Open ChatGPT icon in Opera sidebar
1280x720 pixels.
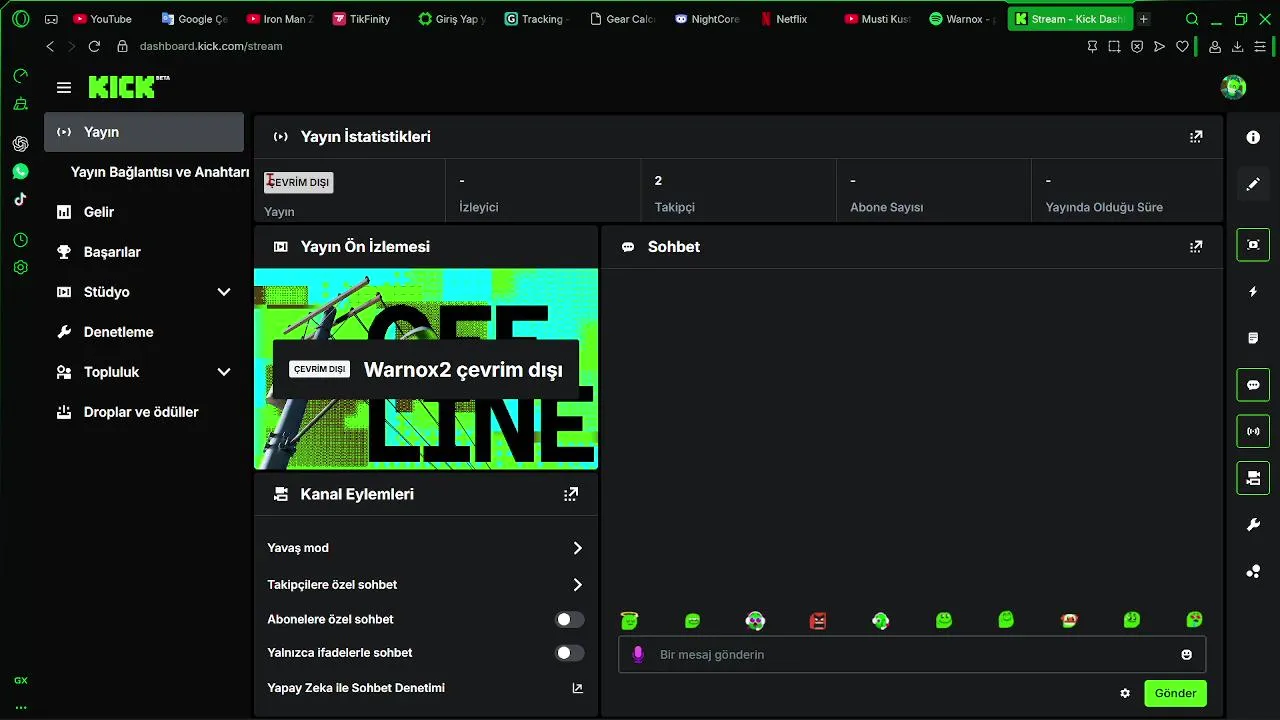20,144
